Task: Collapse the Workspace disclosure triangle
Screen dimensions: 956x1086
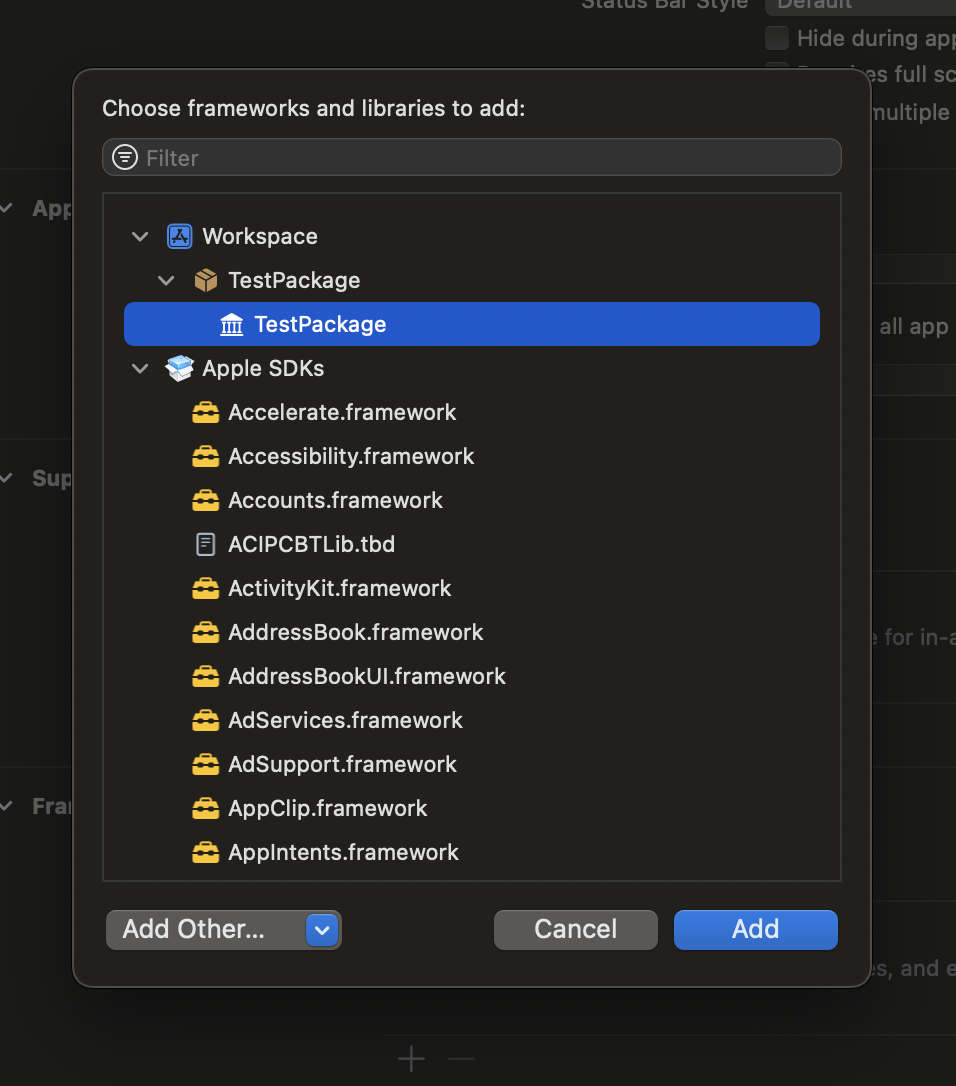Action: (x=140, y=236)
